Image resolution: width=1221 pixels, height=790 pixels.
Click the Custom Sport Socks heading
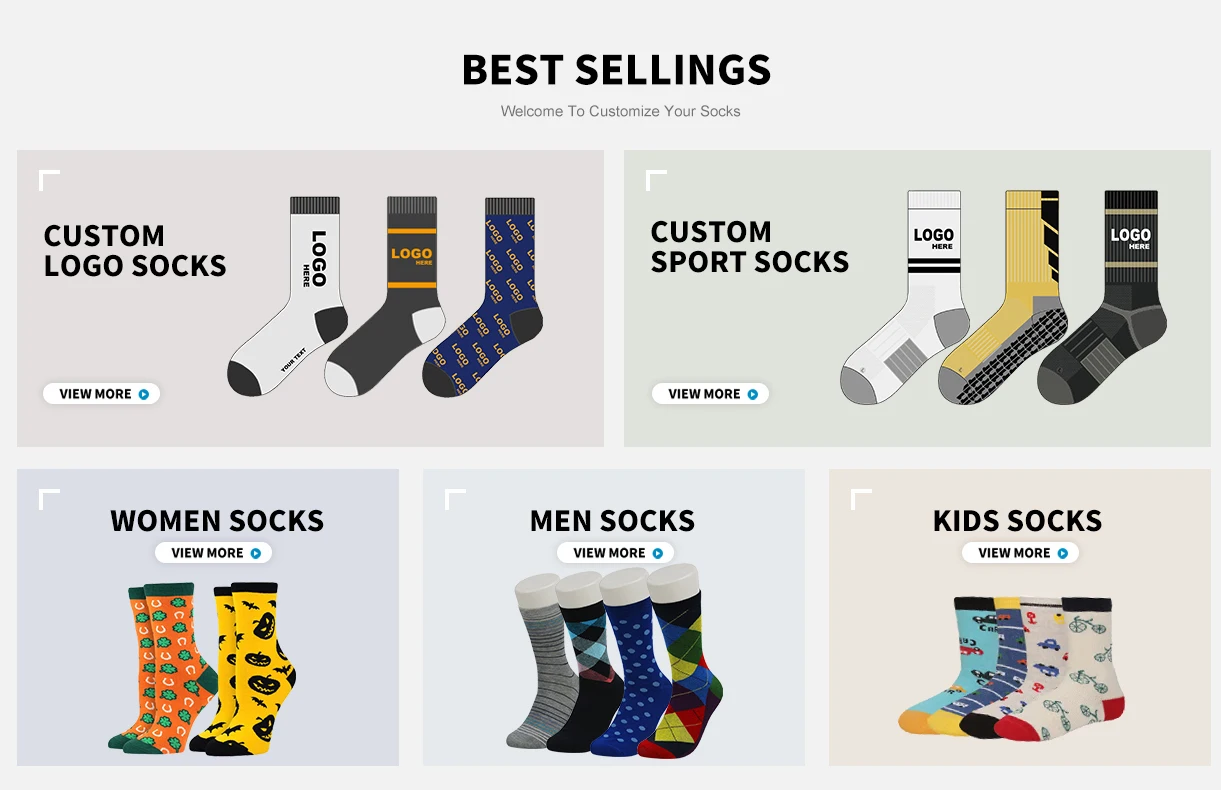click(x=749, y=247)
